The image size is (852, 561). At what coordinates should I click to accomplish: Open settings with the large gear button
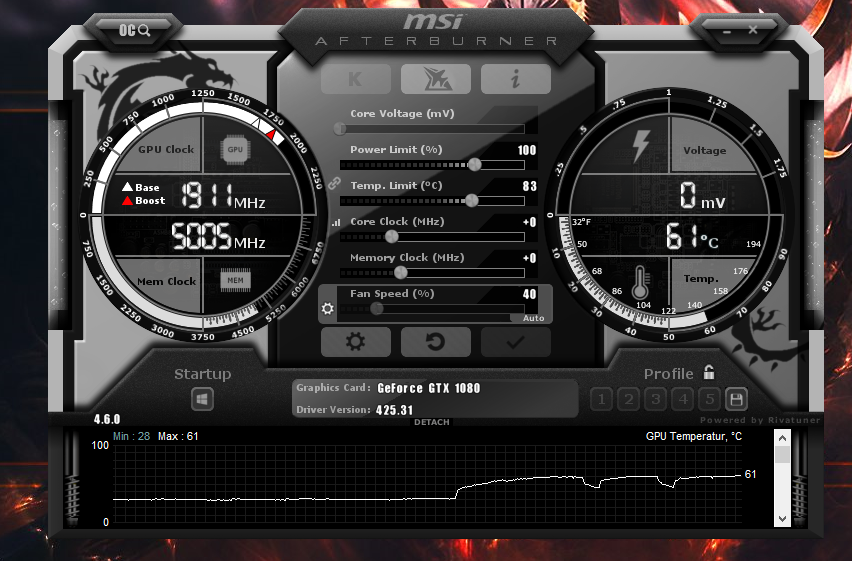click(x=355, y=342)
